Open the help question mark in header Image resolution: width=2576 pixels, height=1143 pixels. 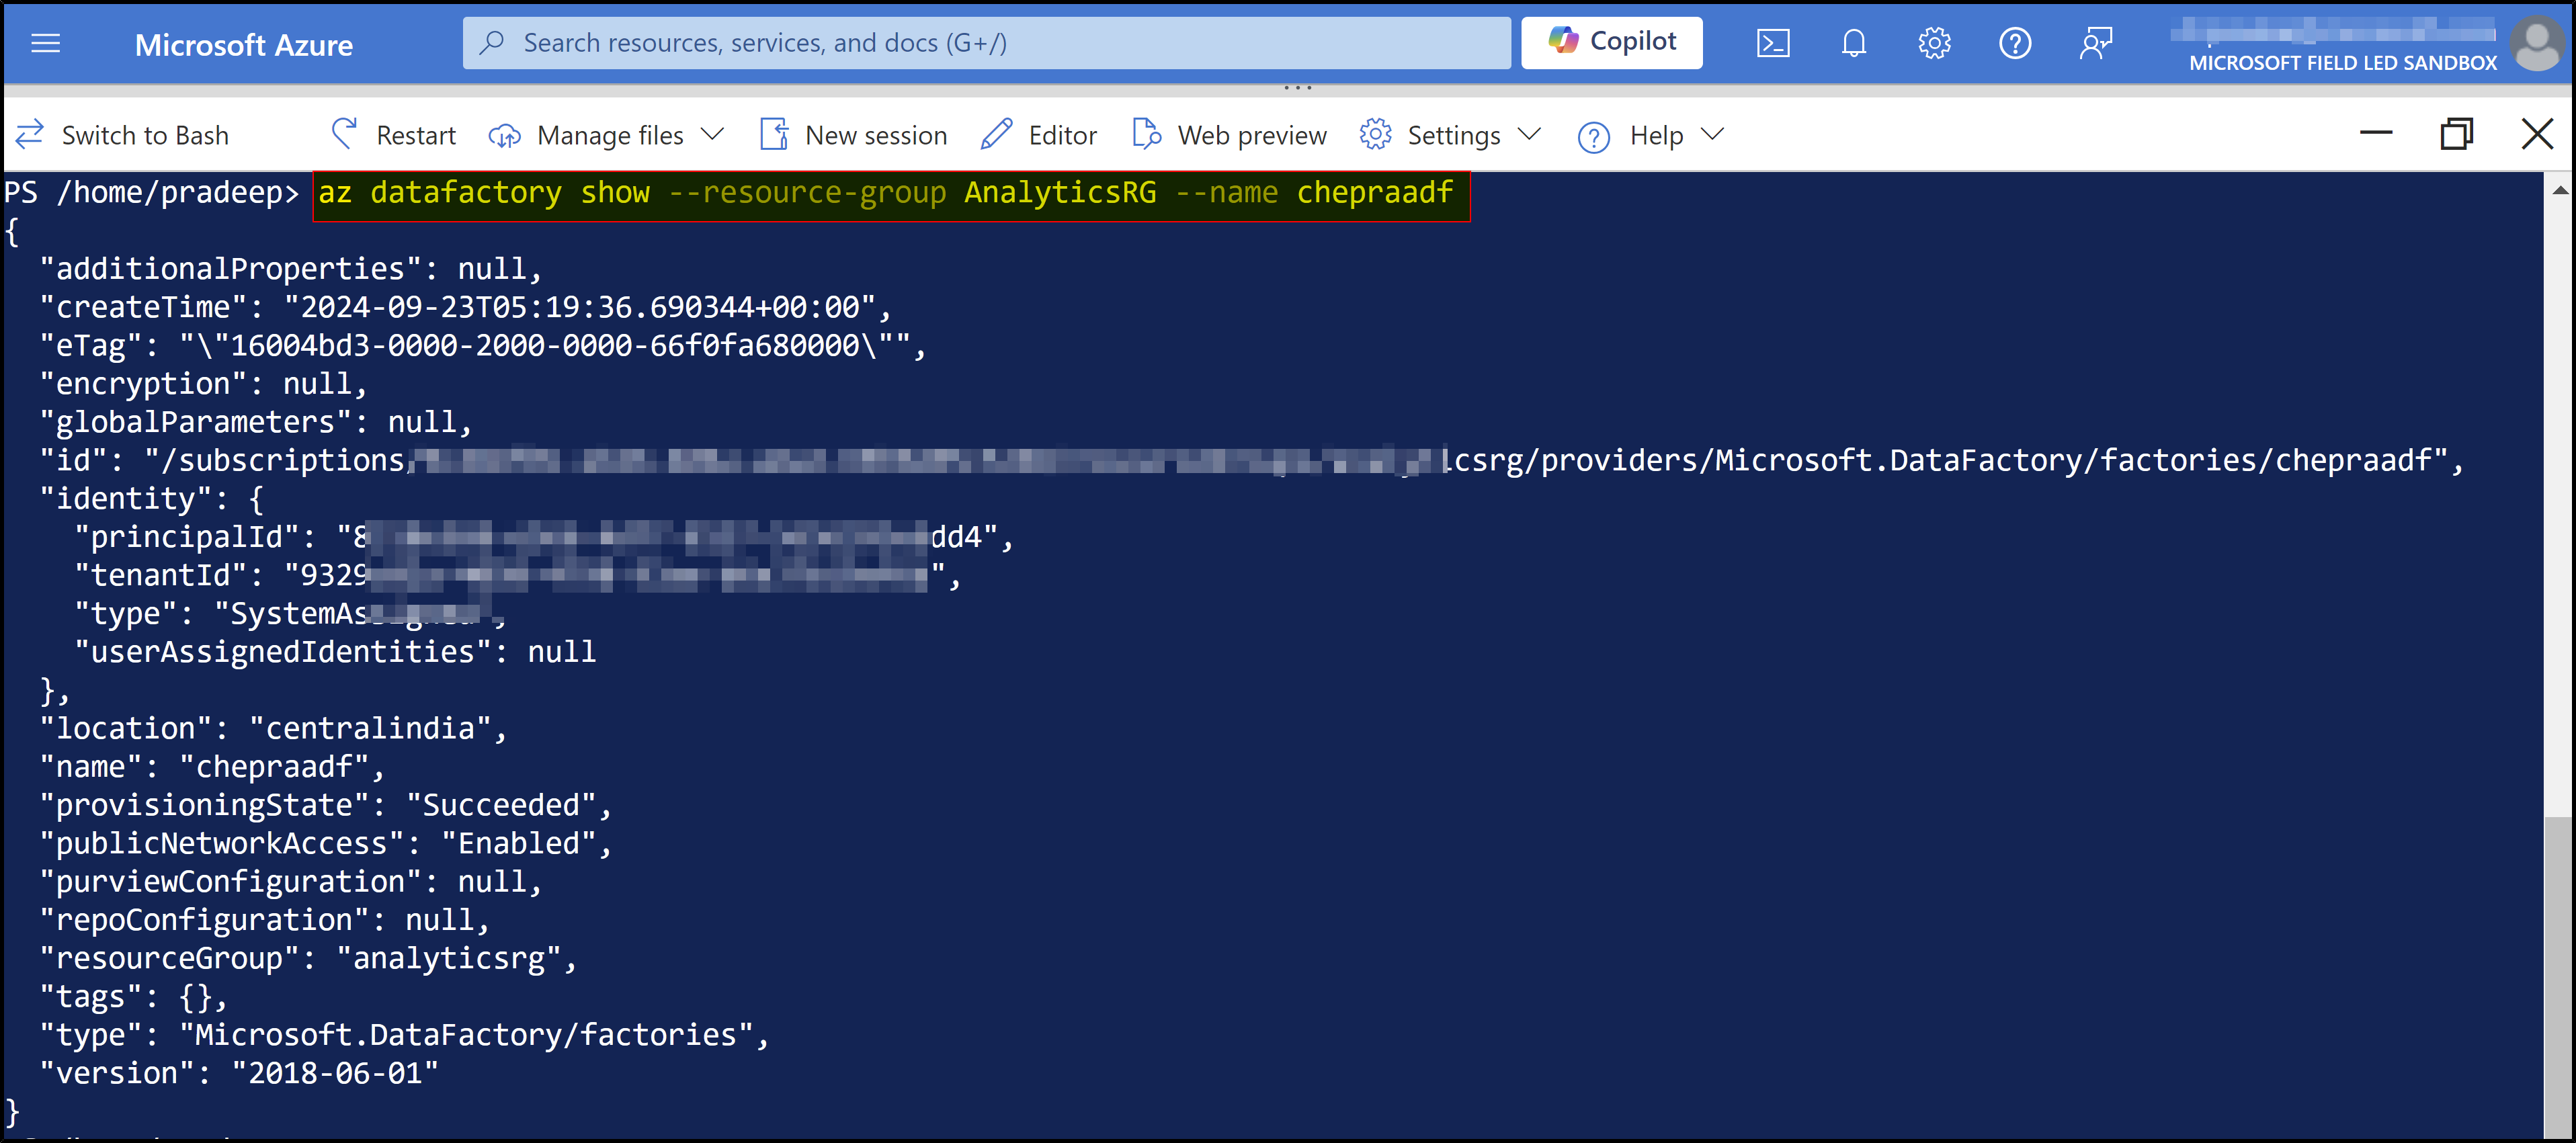tap(2014, 44)
